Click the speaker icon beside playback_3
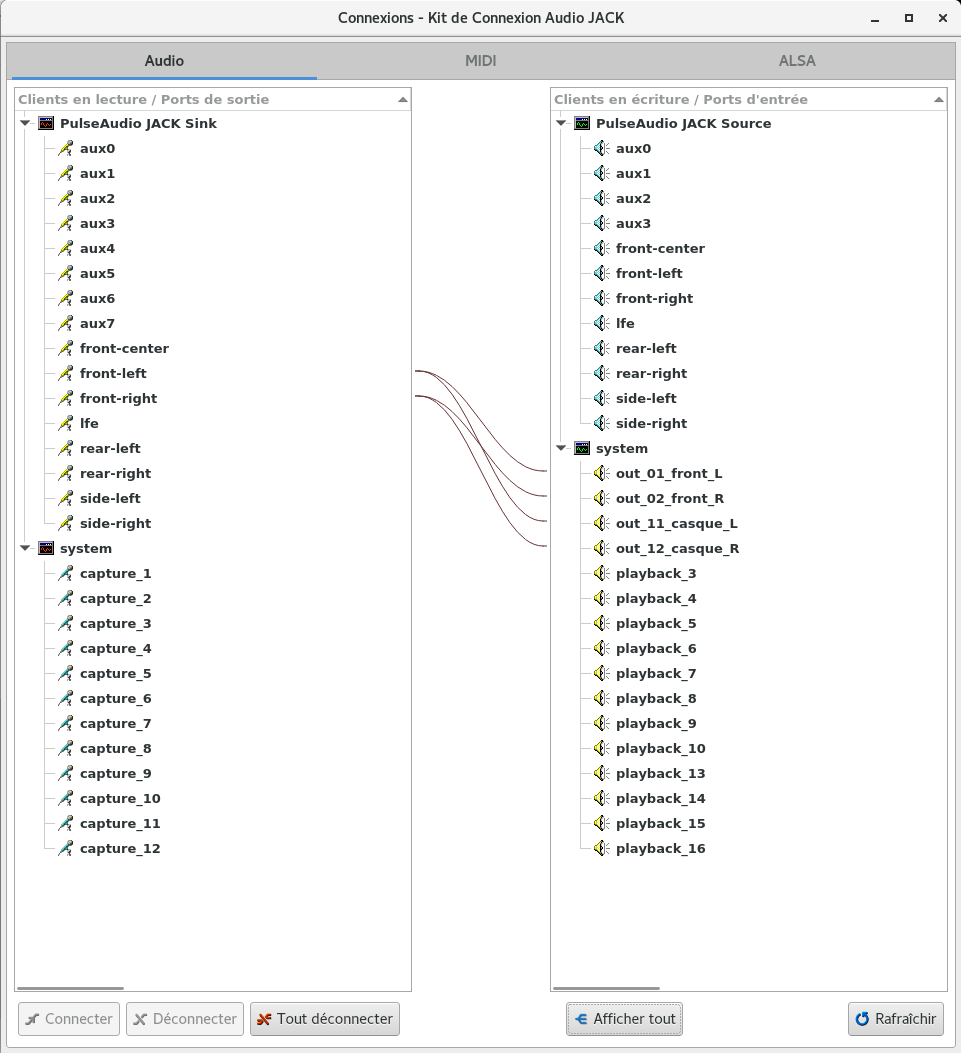 (601, 574)
